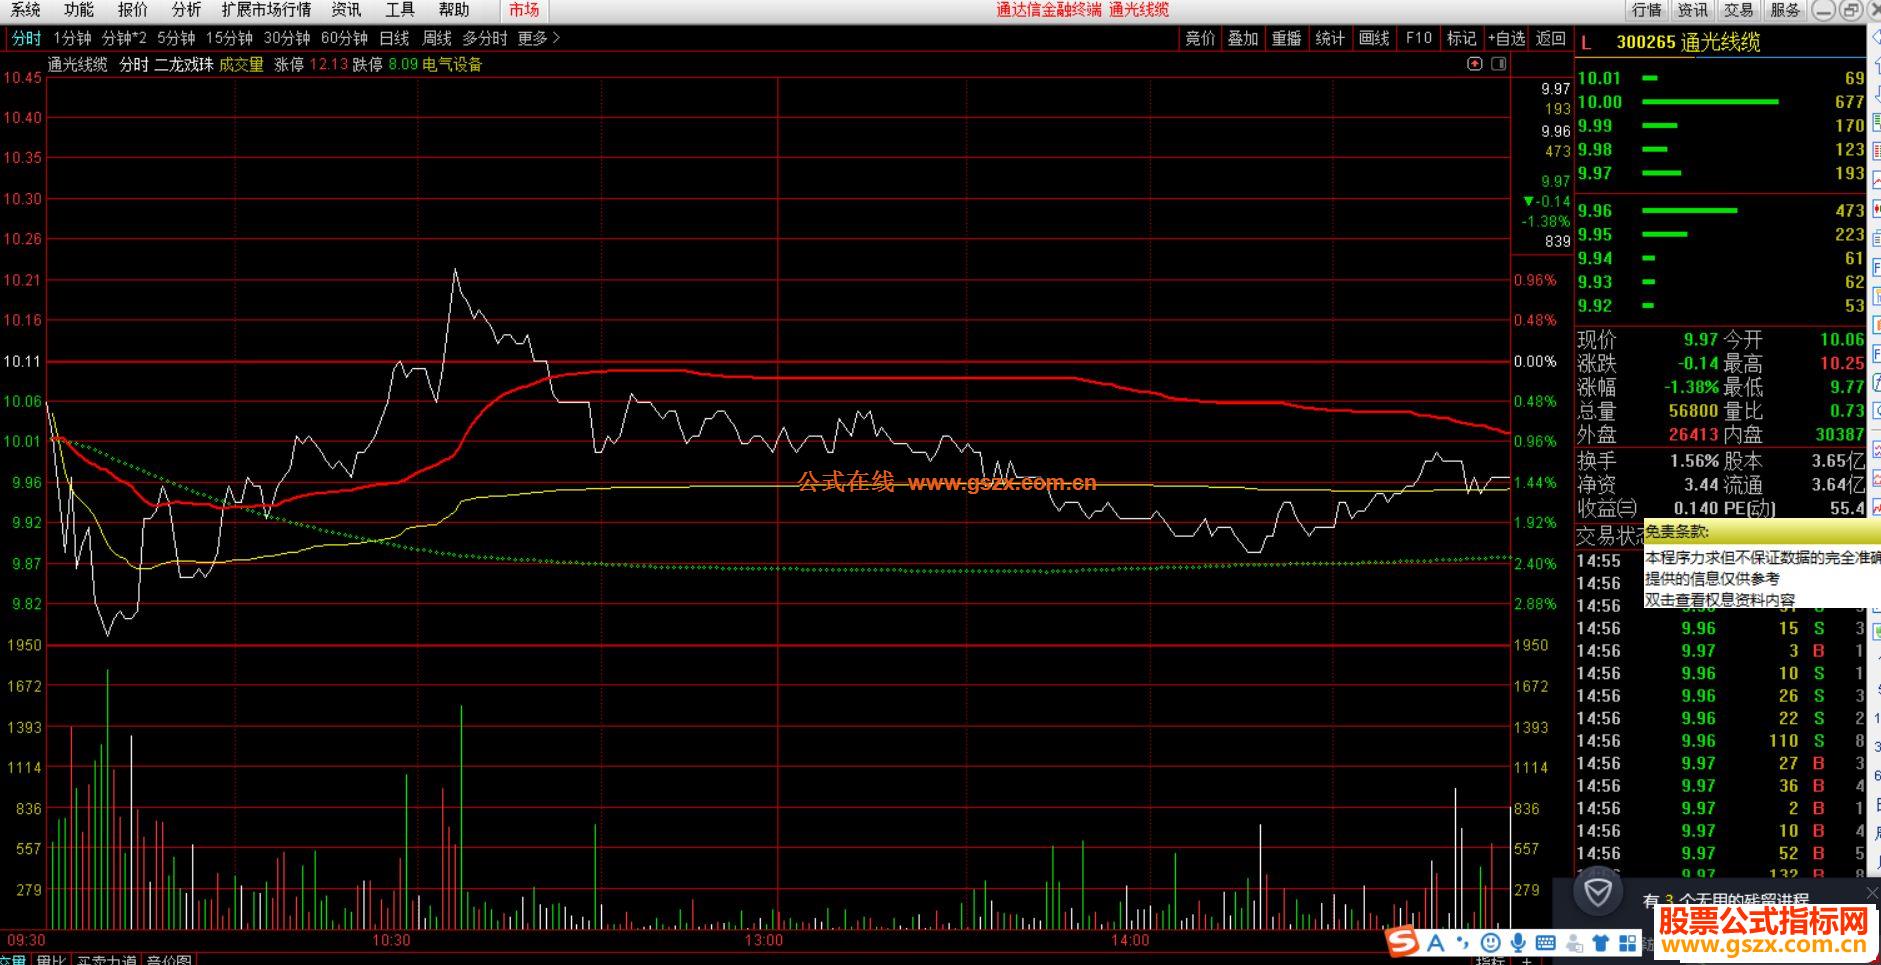The width and height of the screenshot is (1881, 965).
Task: Switch to the 日线 daily chart
Action: coord(395,38)
